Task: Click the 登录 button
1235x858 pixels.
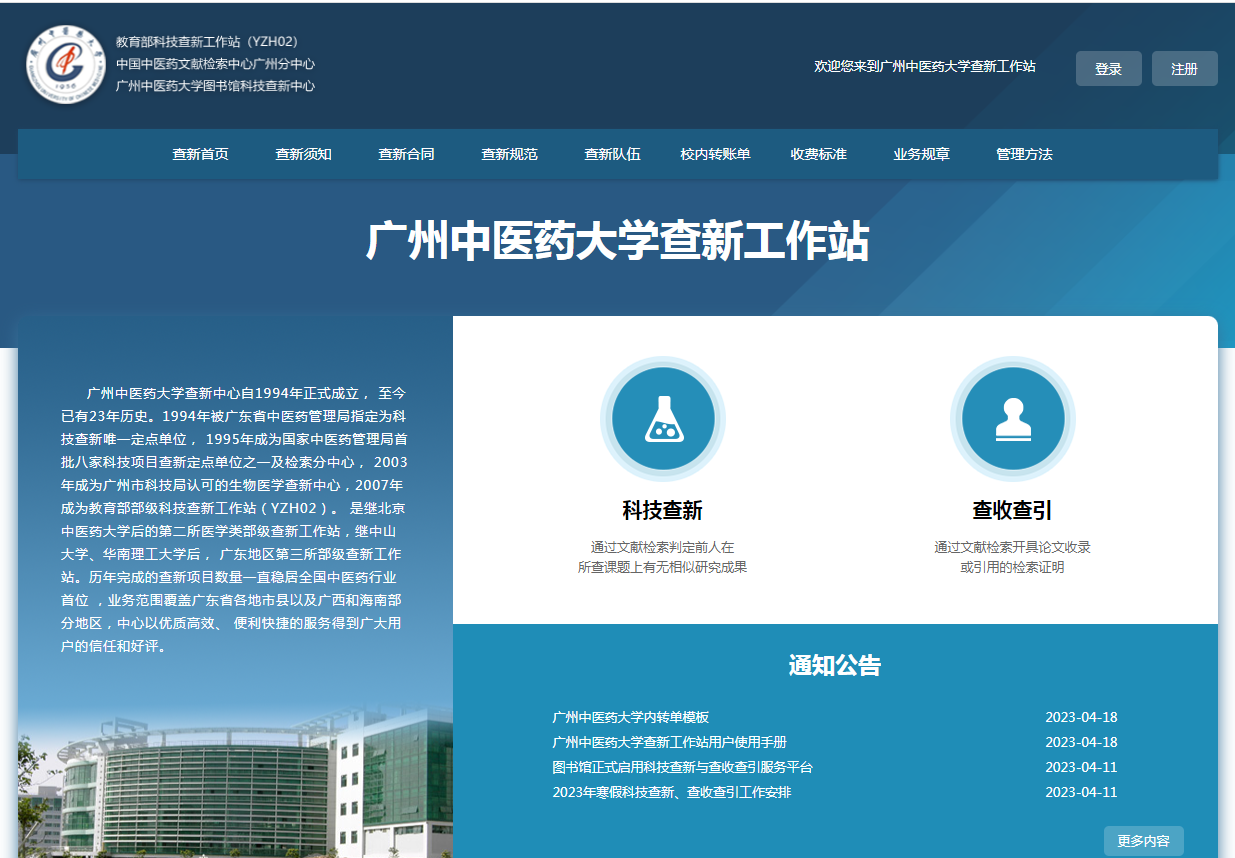Action: (x=1109, y=69)
